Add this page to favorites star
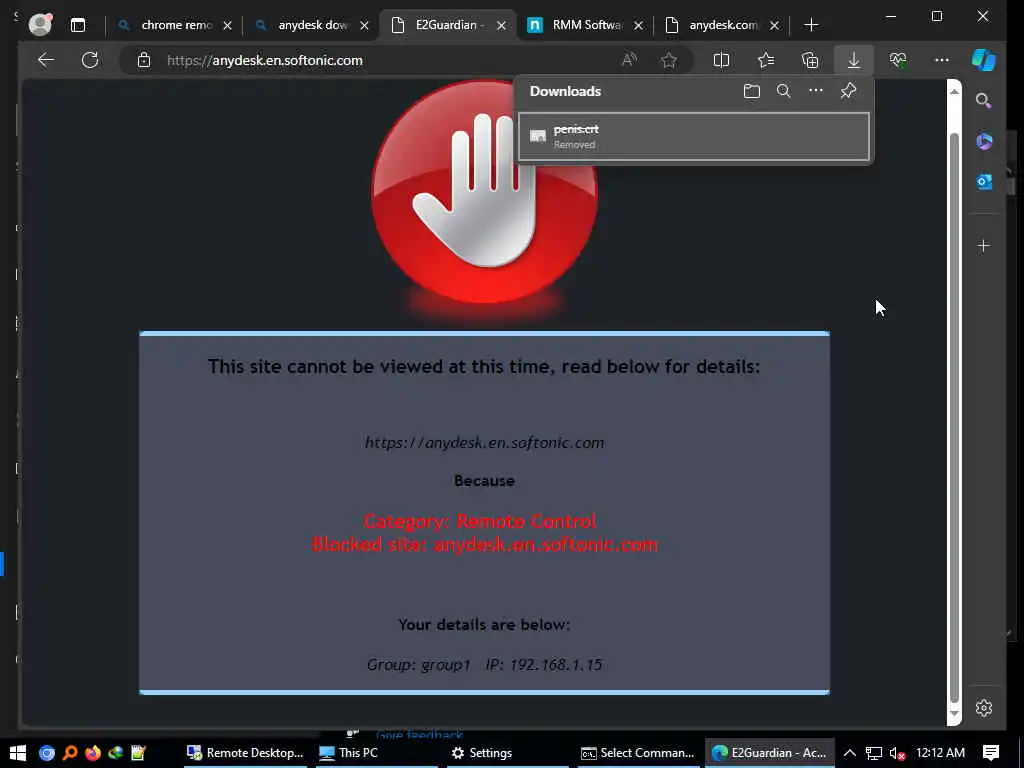This screenshot has height=768, width=1024. tap(669, 60)
